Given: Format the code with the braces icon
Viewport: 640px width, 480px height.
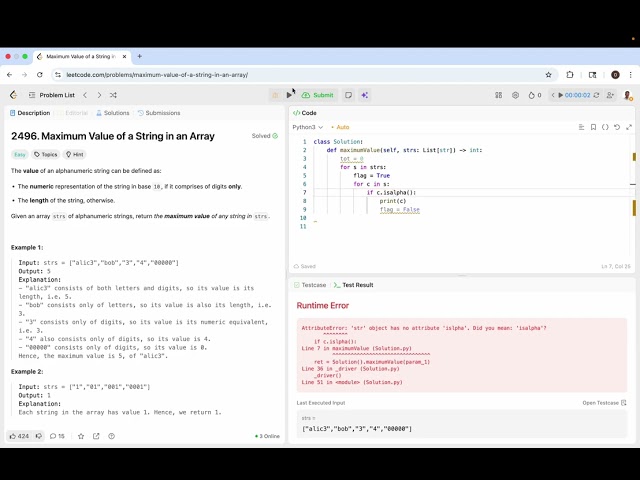Looking at the screenshot, I should (x=605, y=127).
